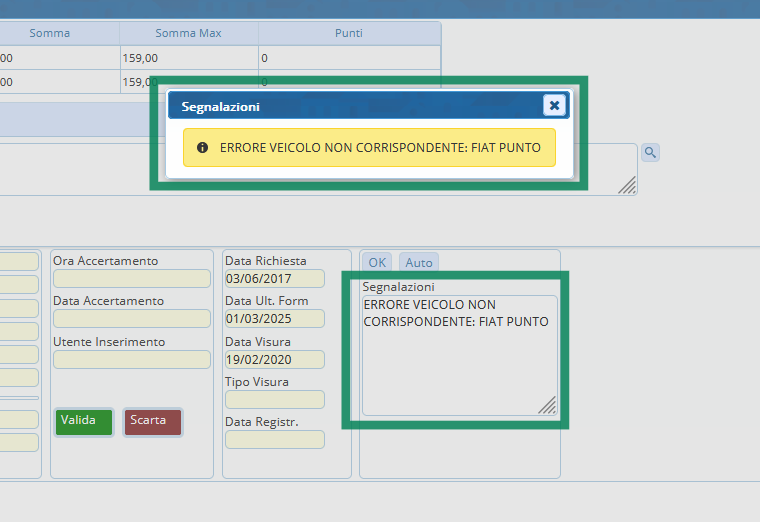Screen dimensions: 760x522
Task: Focus the Utente Inserimento field
Action: (132, 360)
